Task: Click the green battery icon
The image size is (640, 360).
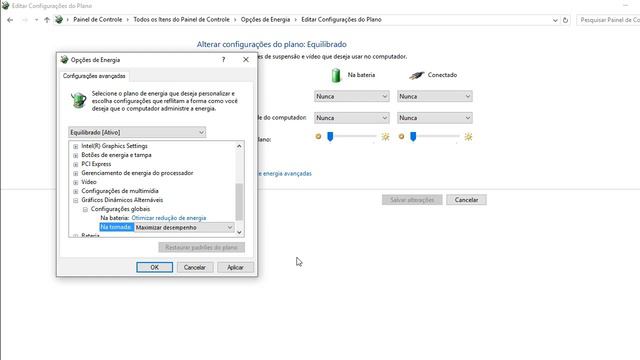Action: 336,75
